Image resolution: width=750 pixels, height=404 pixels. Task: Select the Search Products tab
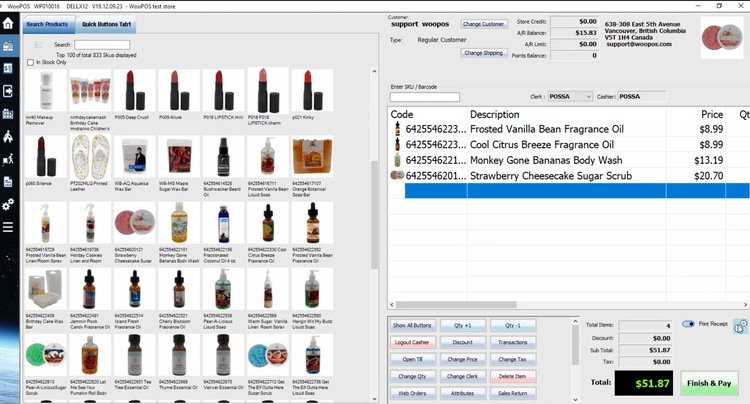pyautogui.click(x=47, y=24)
